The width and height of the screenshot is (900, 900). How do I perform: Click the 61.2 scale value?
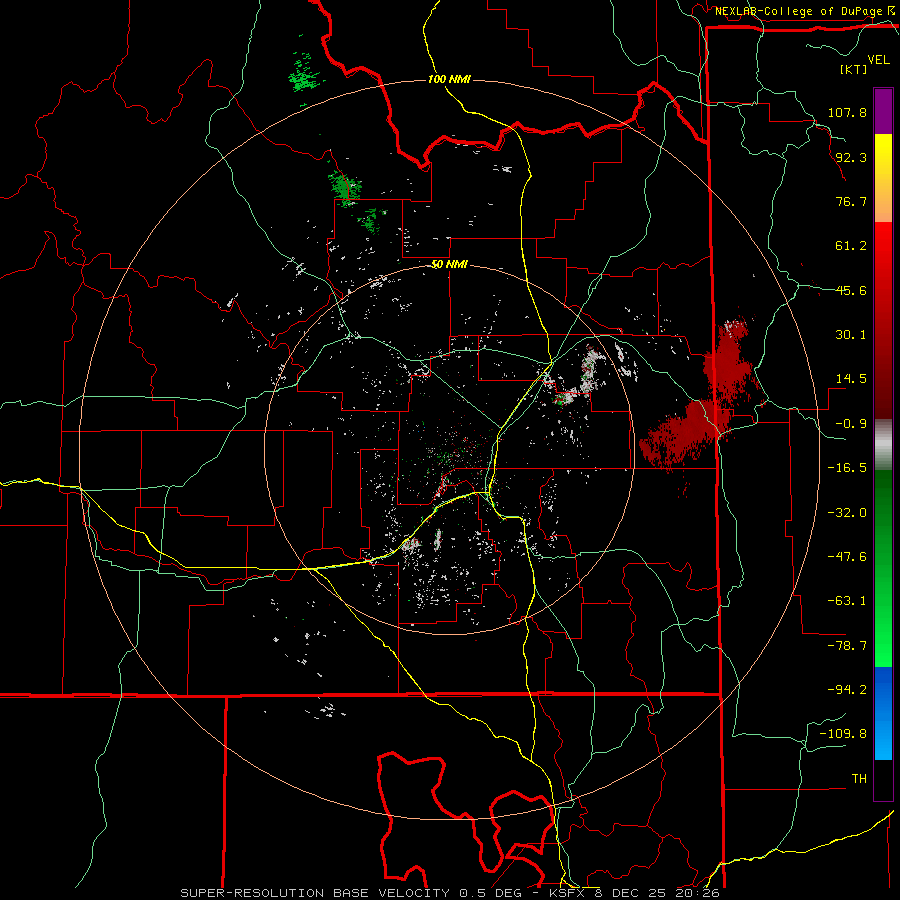pos(851,246)
